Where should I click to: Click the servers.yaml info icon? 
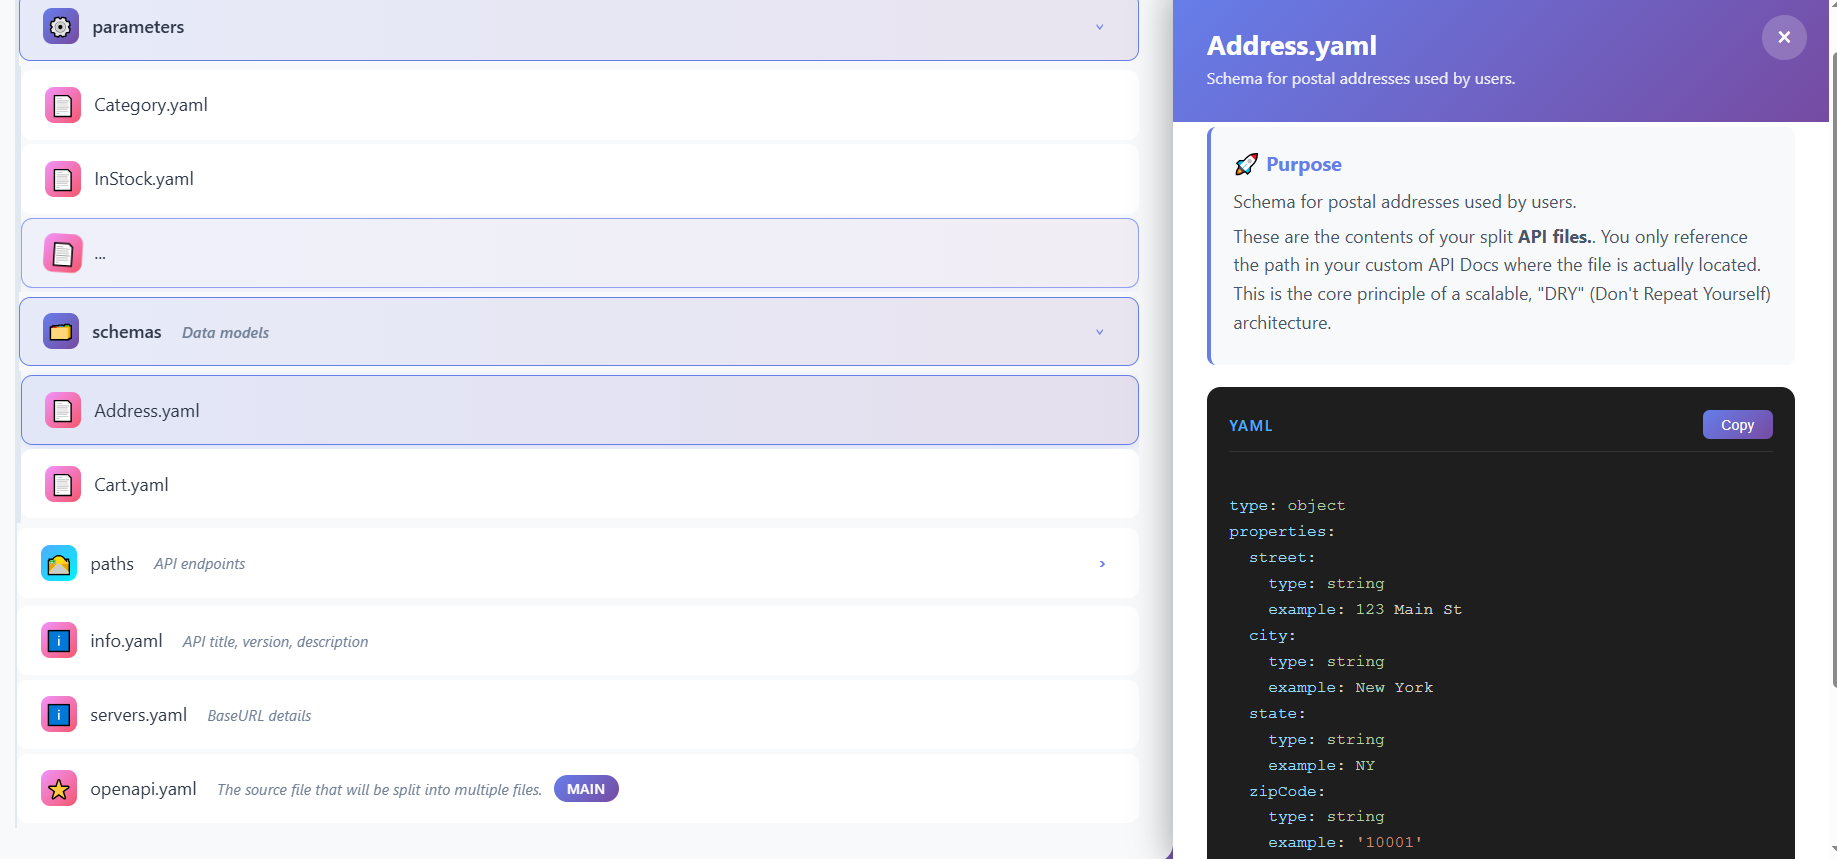(x=59, y=715)
